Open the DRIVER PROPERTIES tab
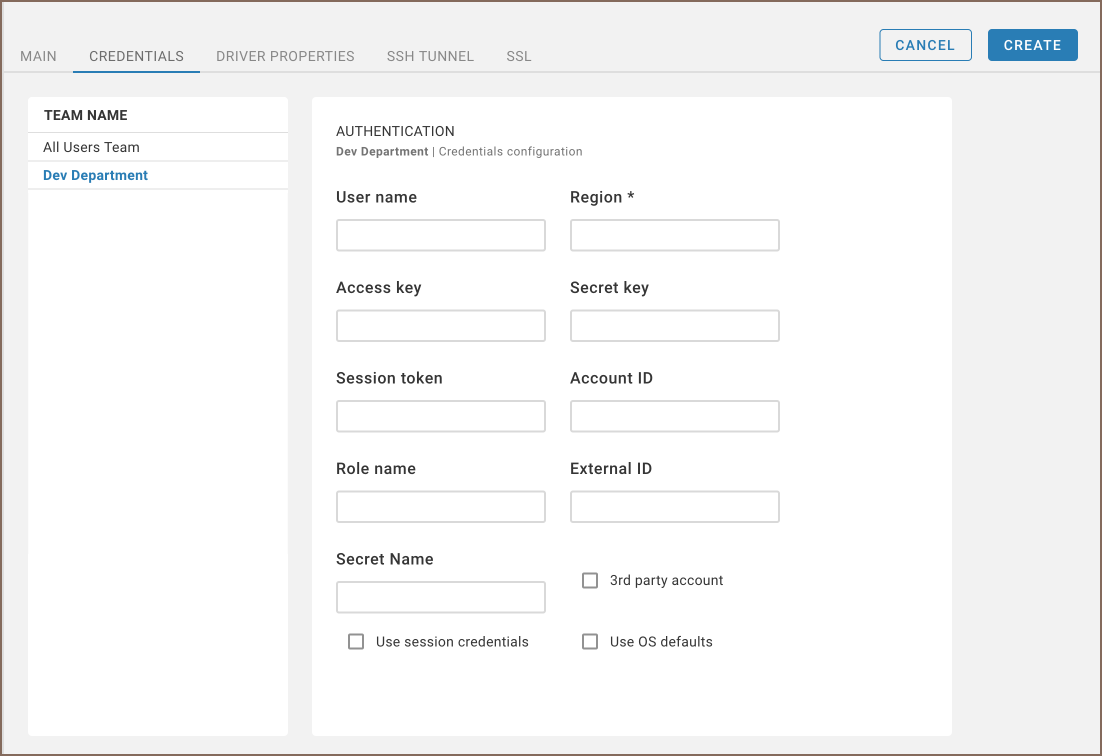The width and height of the screenshot is (1102, 756). click(285, 56)
